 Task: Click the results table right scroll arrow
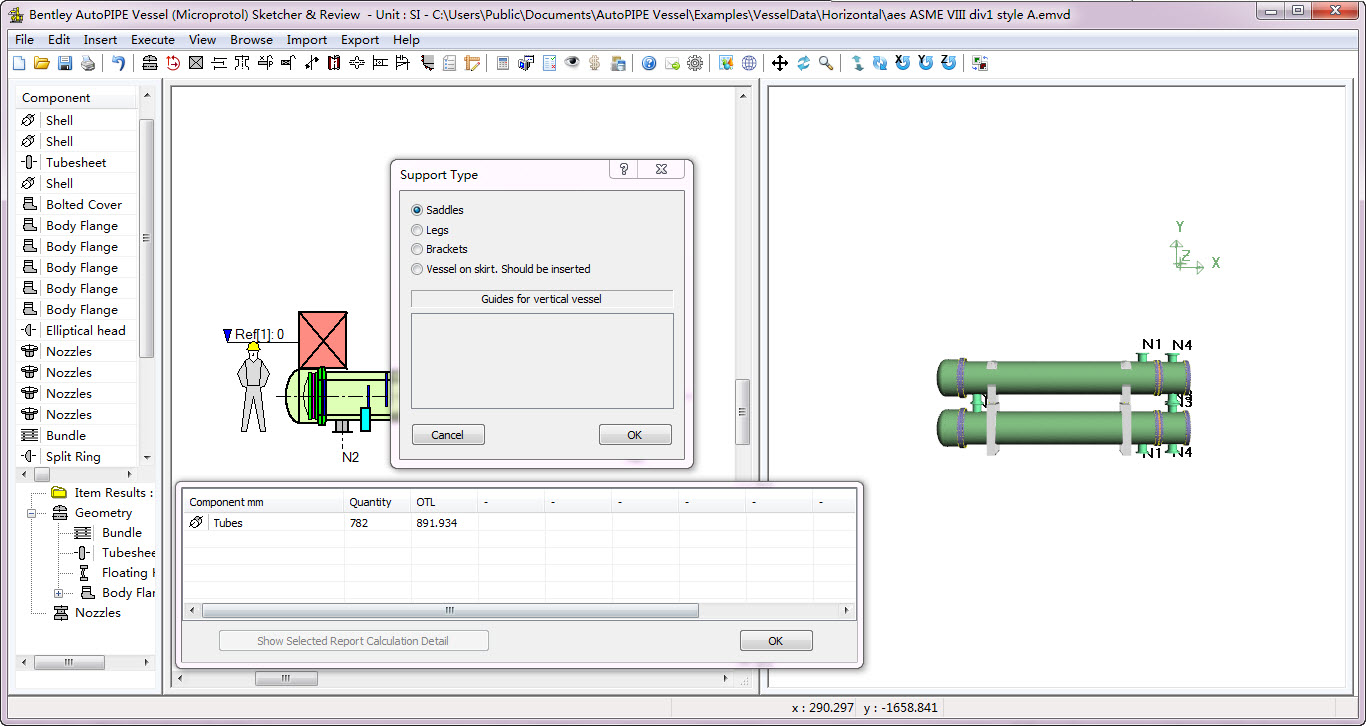point(847,610)
